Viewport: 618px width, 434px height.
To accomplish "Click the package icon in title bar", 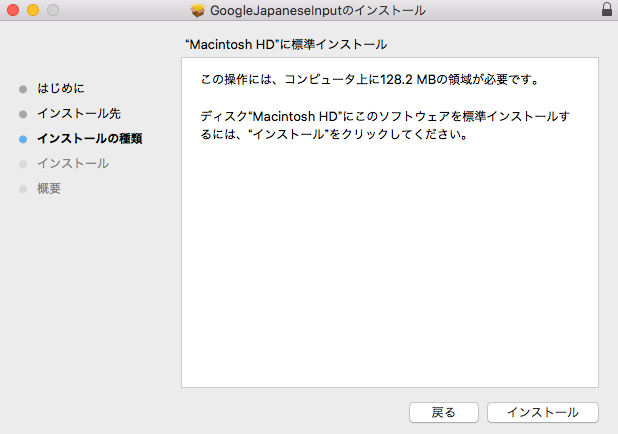I will [x=198, y=10].
